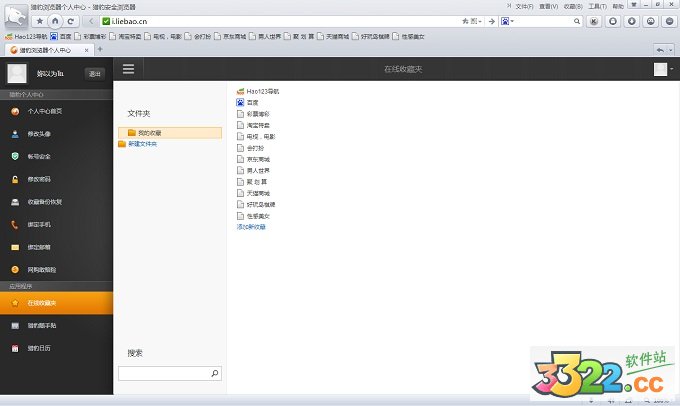Open 天猫商城 in favorites list
The height and width of the screenshot is (406, 680).
[x=253, y=193]
